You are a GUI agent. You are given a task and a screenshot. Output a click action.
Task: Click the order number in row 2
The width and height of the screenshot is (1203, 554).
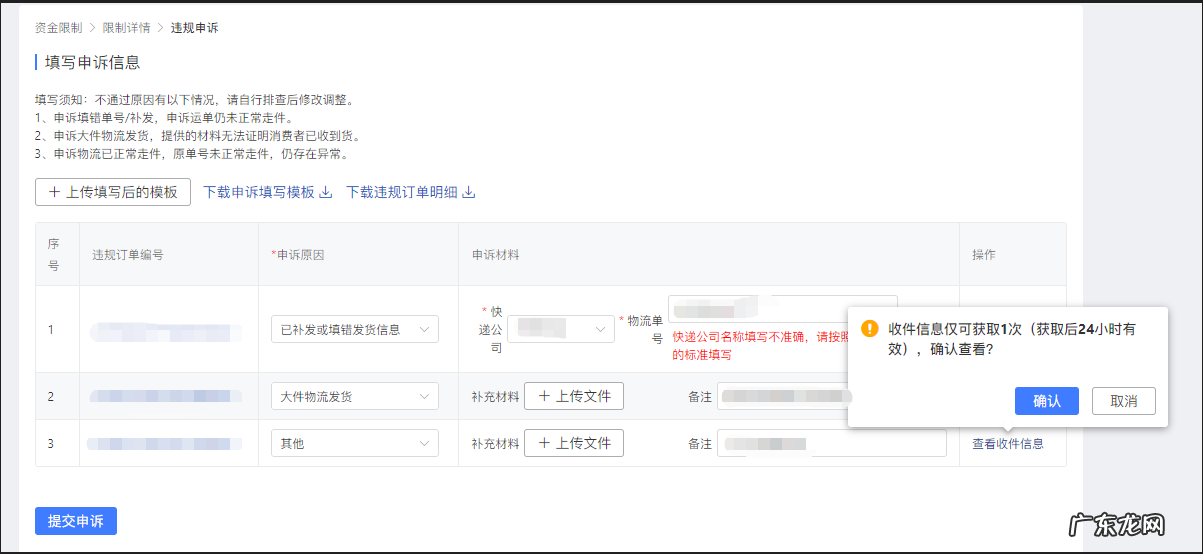tap(166, 396)
